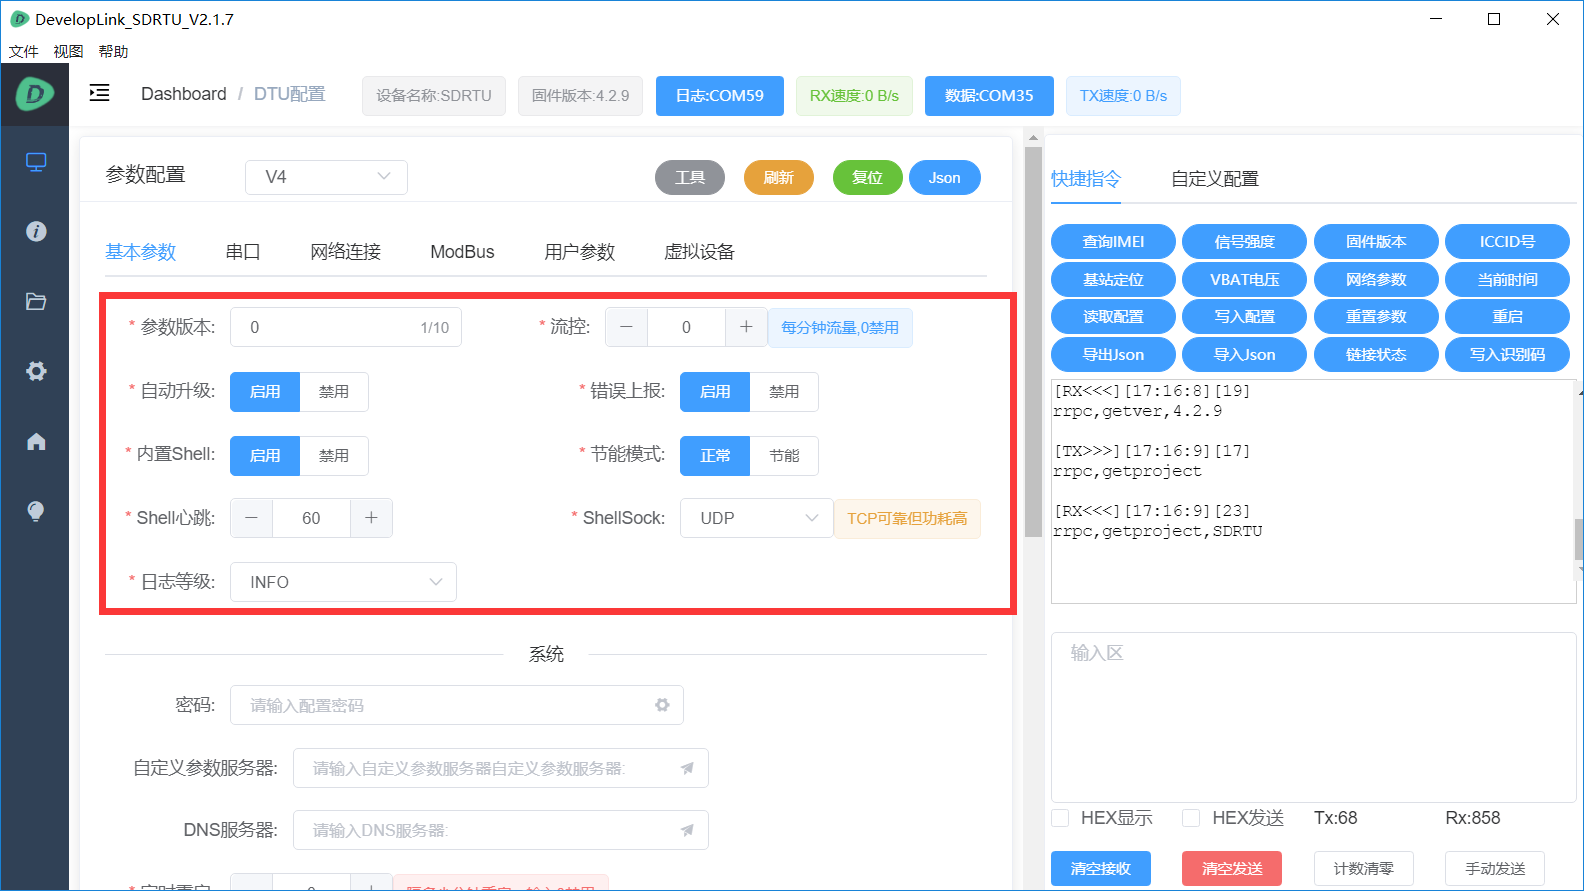Click into the 输入区 text area
The image size is (1584, 891).
[x=1313, y=717]
